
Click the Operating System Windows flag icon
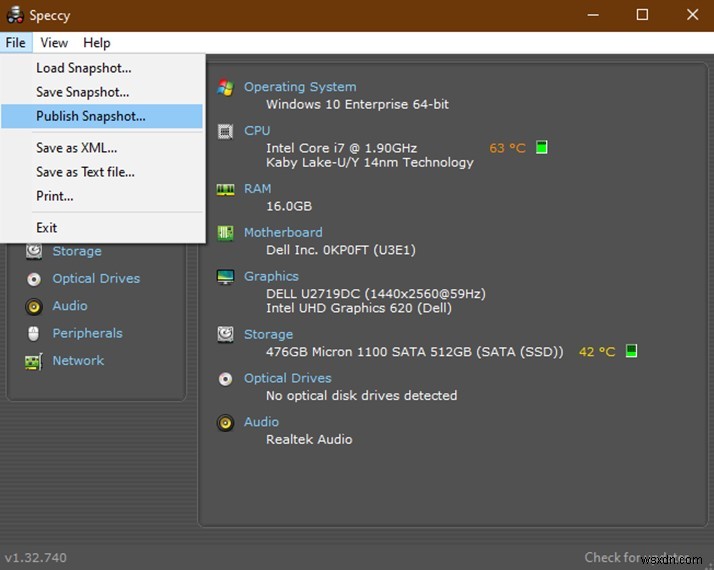(225, 87)
